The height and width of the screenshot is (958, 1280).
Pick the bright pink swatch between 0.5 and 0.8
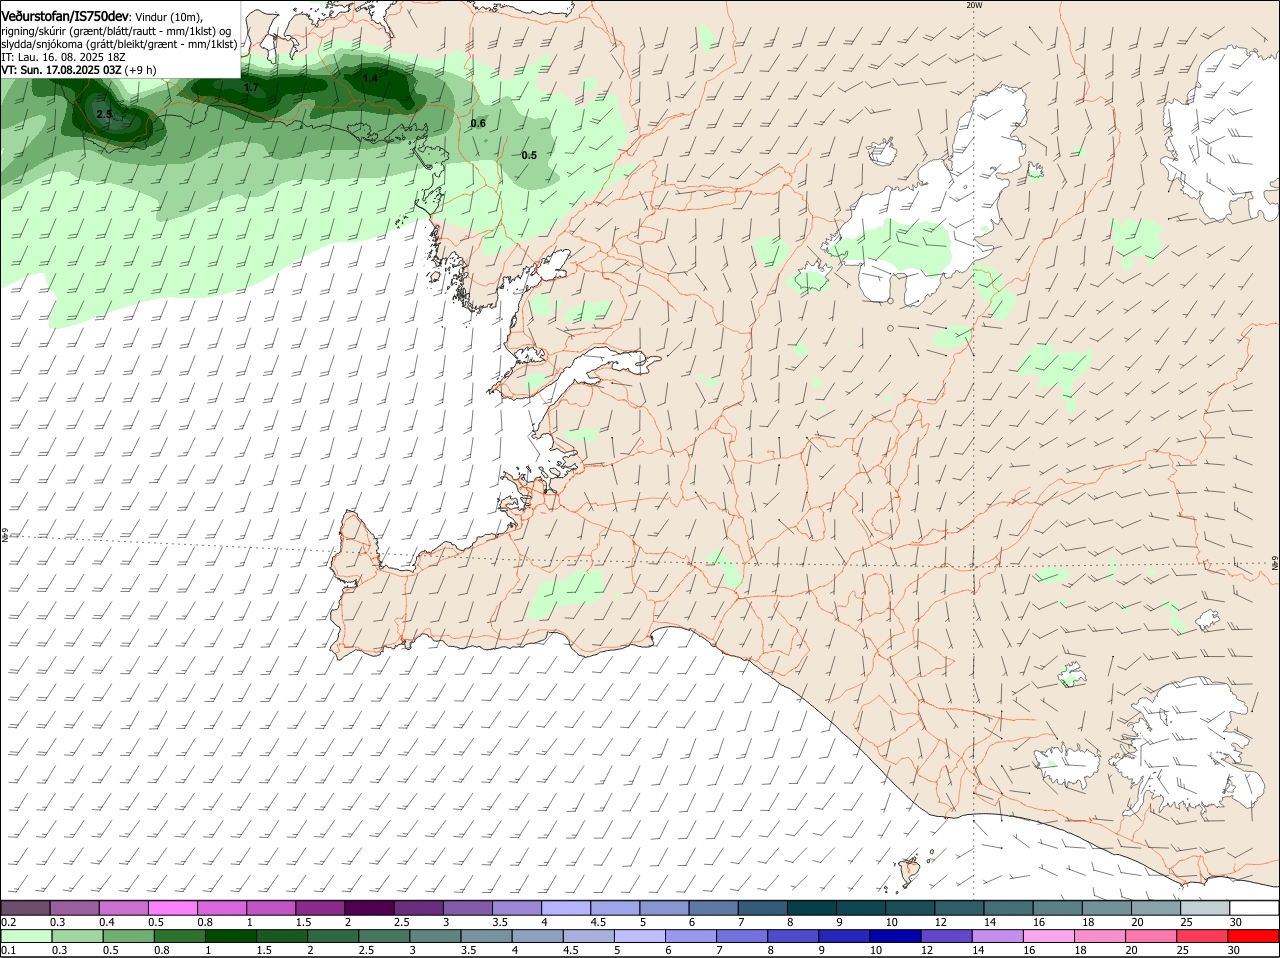pos(173,907)
